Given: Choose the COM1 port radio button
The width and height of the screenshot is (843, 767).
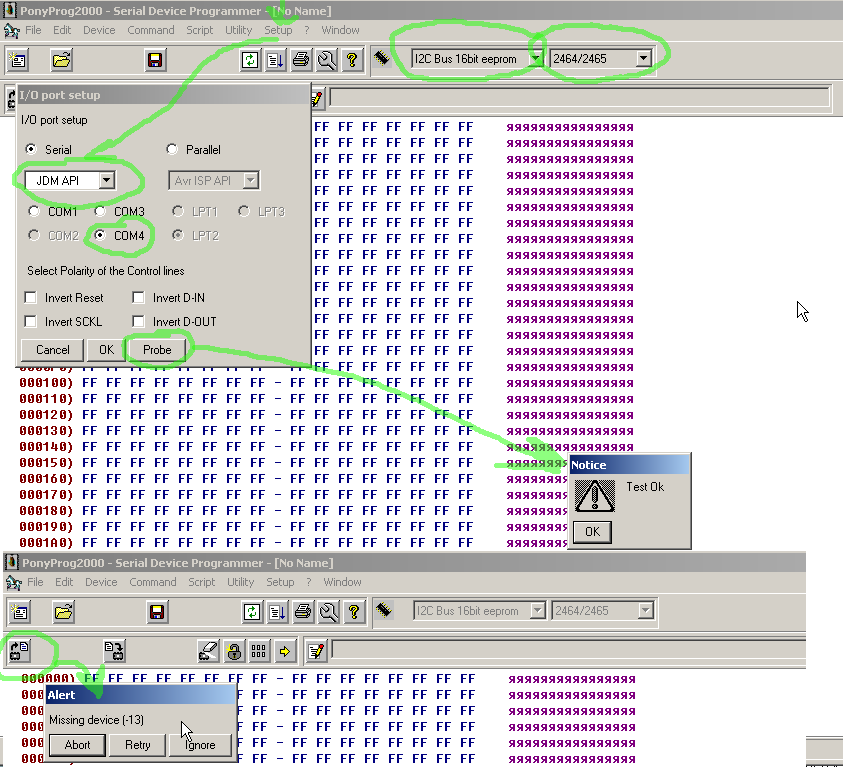Looking at the screenshot, I should coord(35,212).
